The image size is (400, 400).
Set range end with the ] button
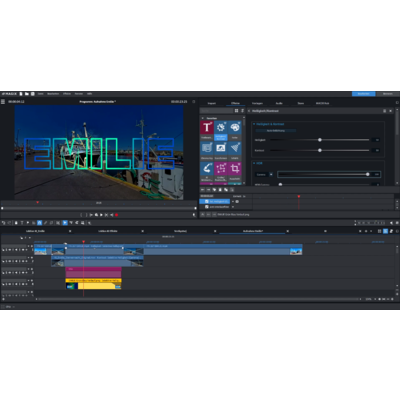[x=86, y=215]
